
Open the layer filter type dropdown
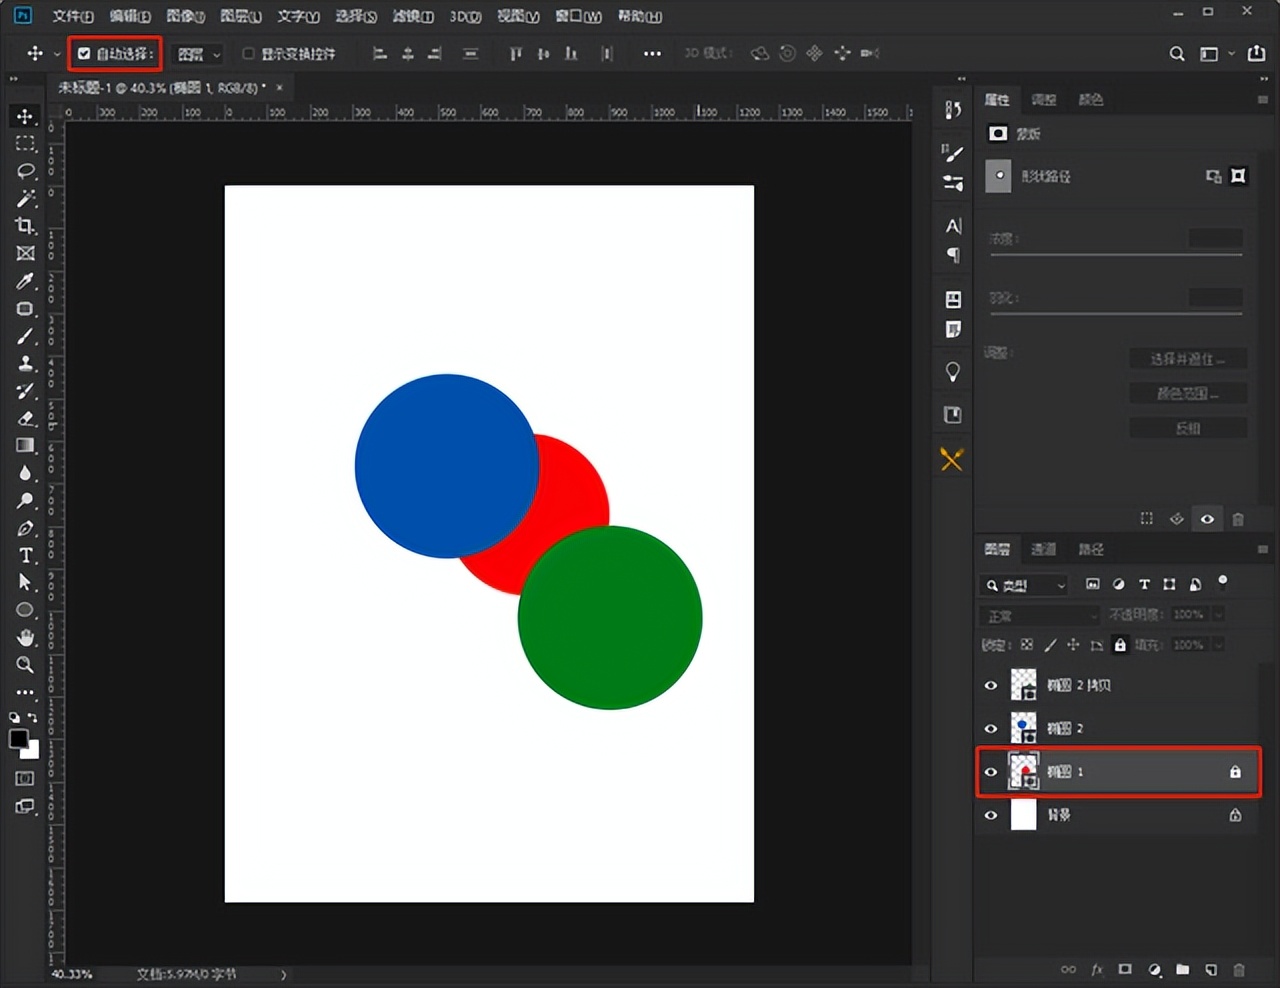tap(1026, 585)
